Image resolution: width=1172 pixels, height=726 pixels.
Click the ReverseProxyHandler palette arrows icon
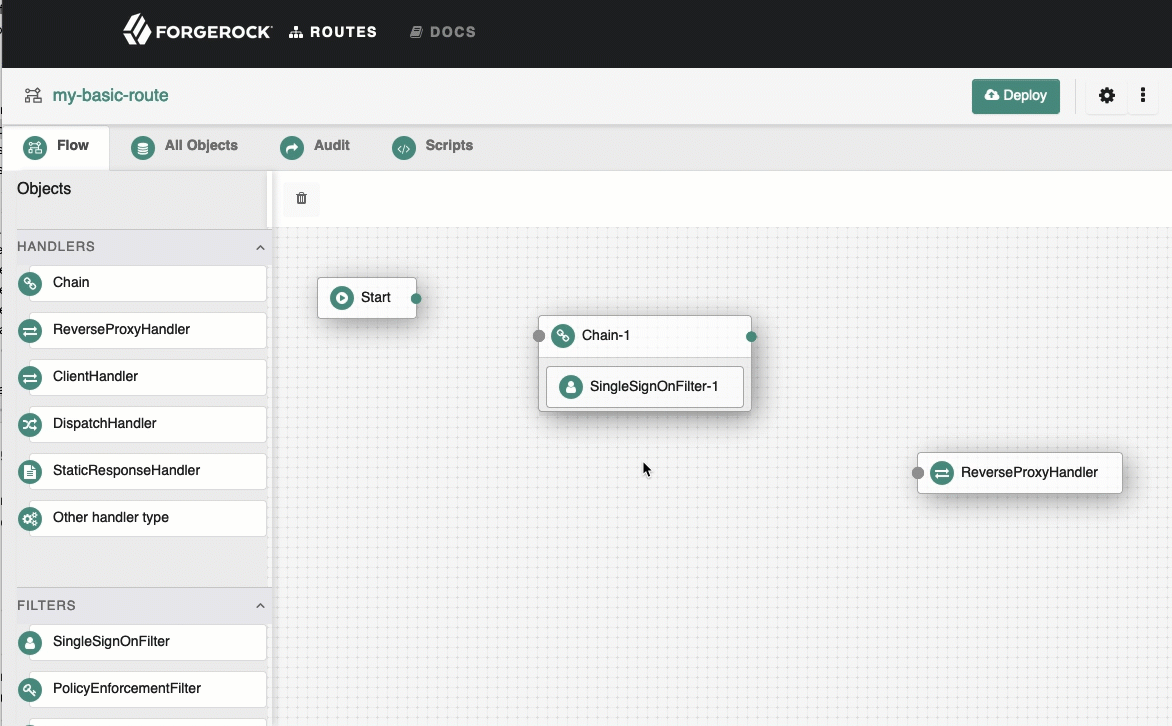30,330
